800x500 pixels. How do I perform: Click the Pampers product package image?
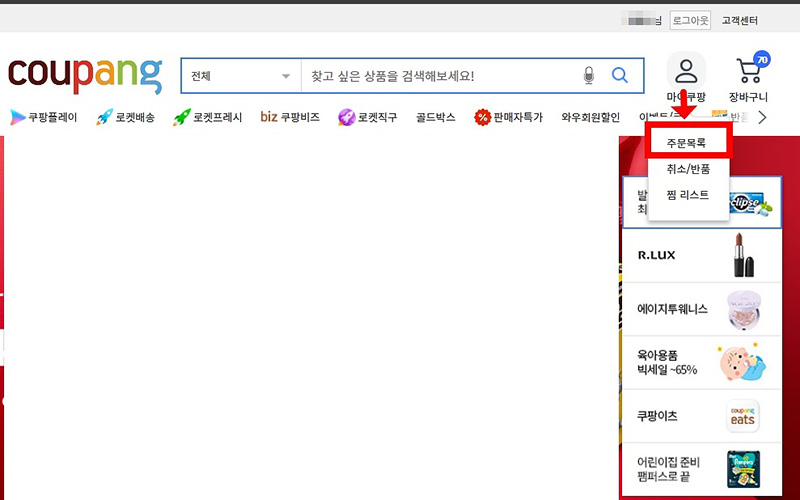[x=743, y=469]
